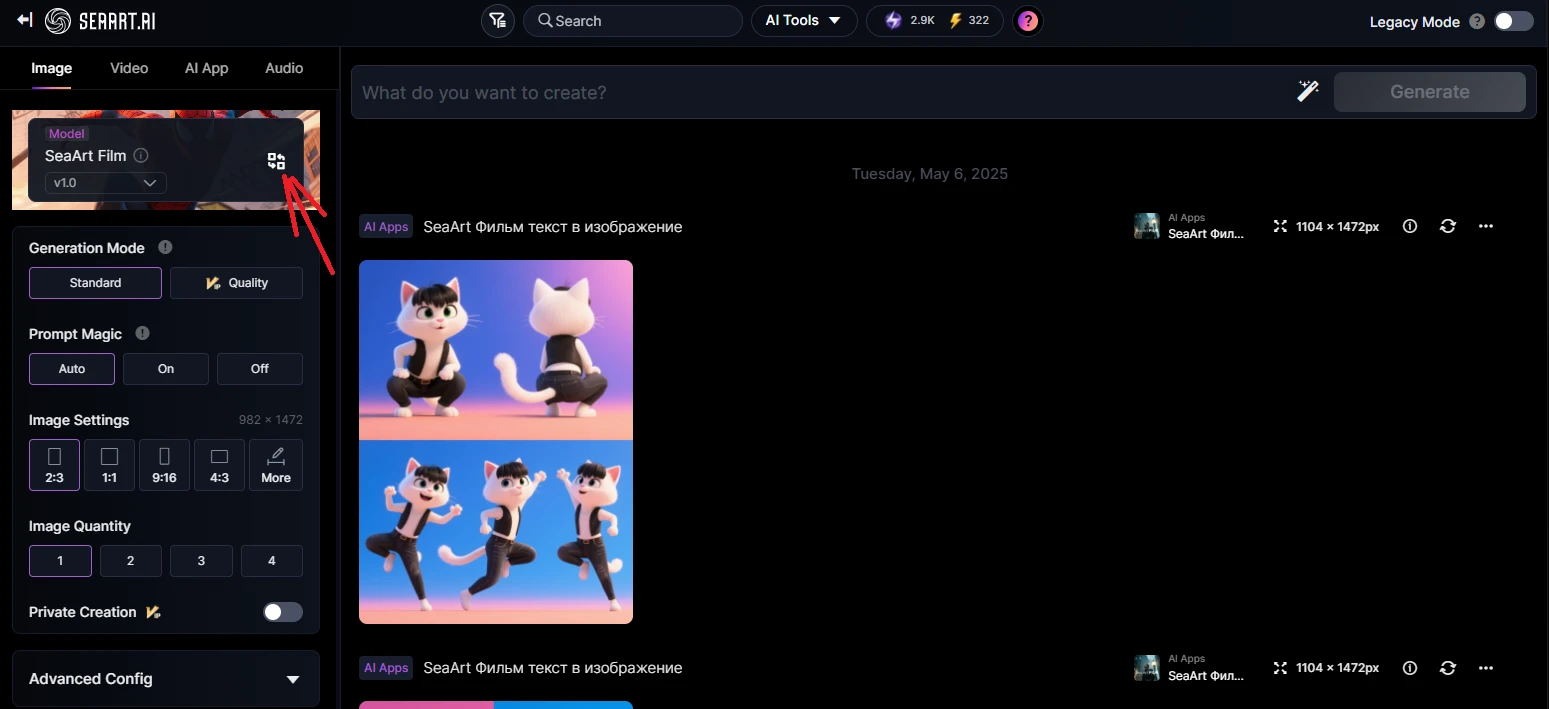Choose the 9:16 aspect ratio option

[164, 465]
